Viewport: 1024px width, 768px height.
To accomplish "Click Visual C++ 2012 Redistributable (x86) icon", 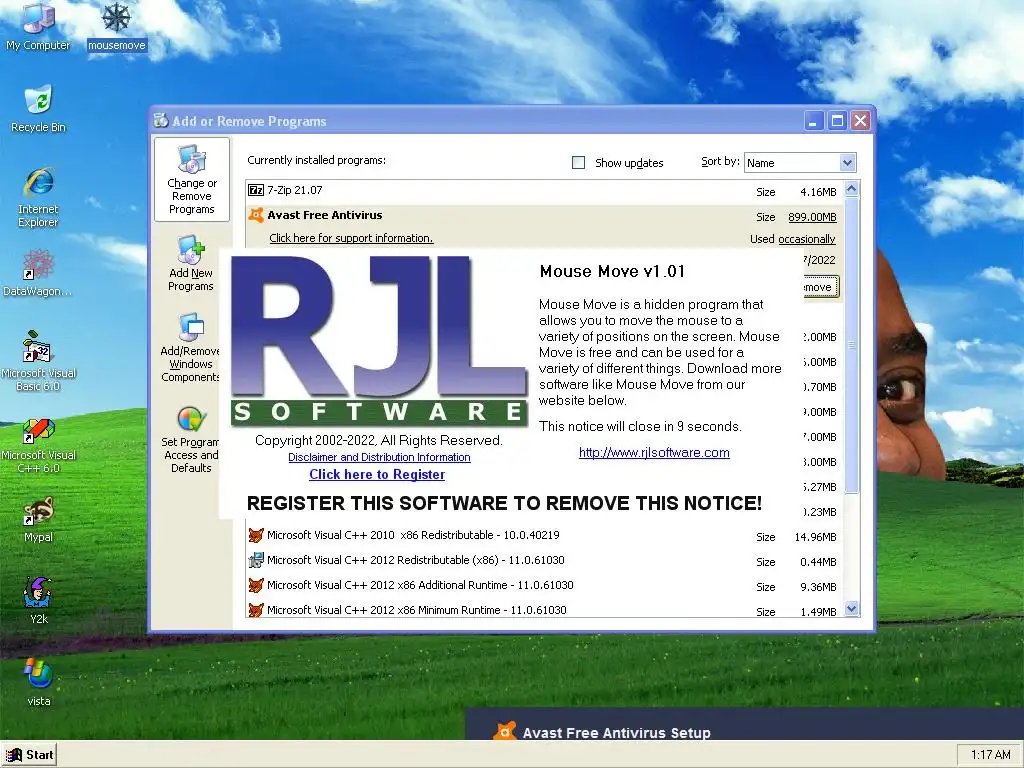I will (256, 560).
